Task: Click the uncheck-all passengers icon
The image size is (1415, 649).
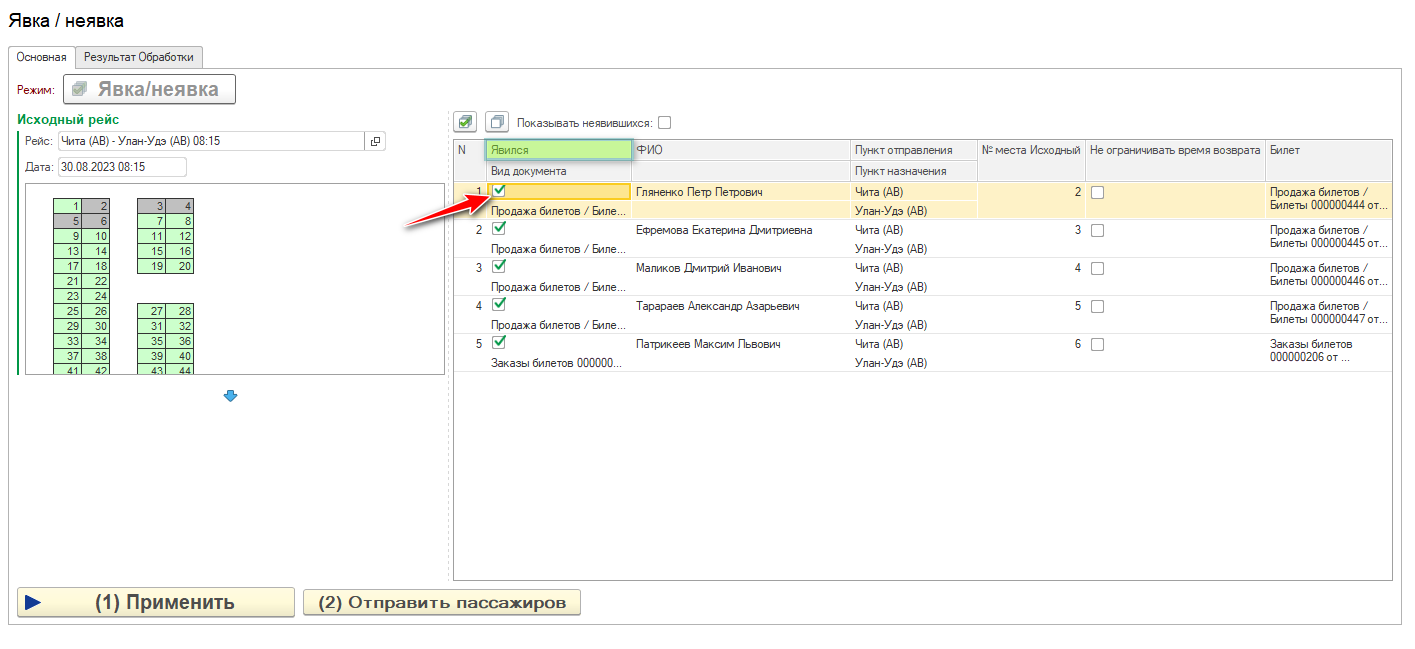Action: 497,122
